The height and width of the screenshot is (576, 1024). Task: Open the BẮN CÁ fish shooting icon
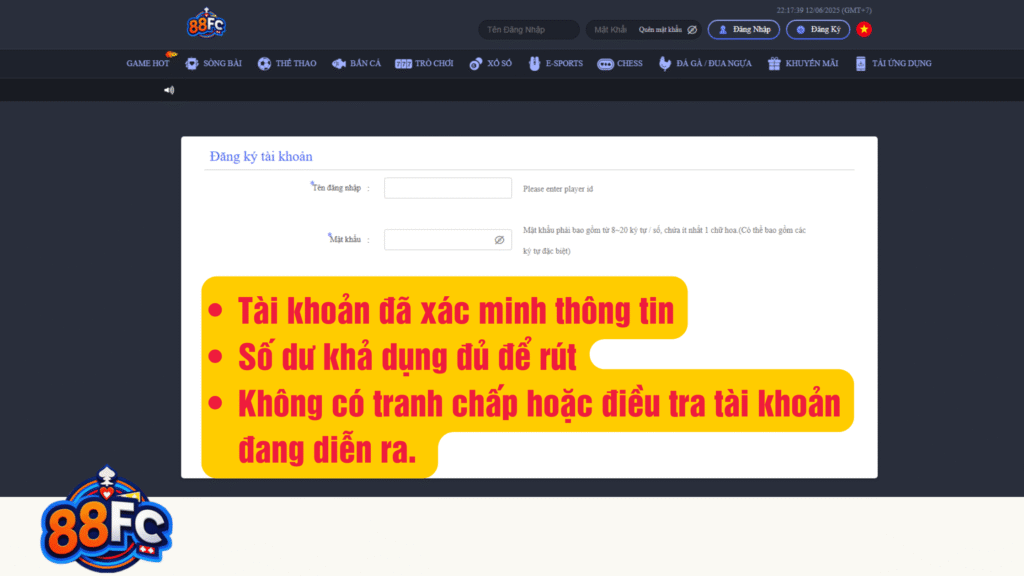pyautogui.click(x=339, y=63)
